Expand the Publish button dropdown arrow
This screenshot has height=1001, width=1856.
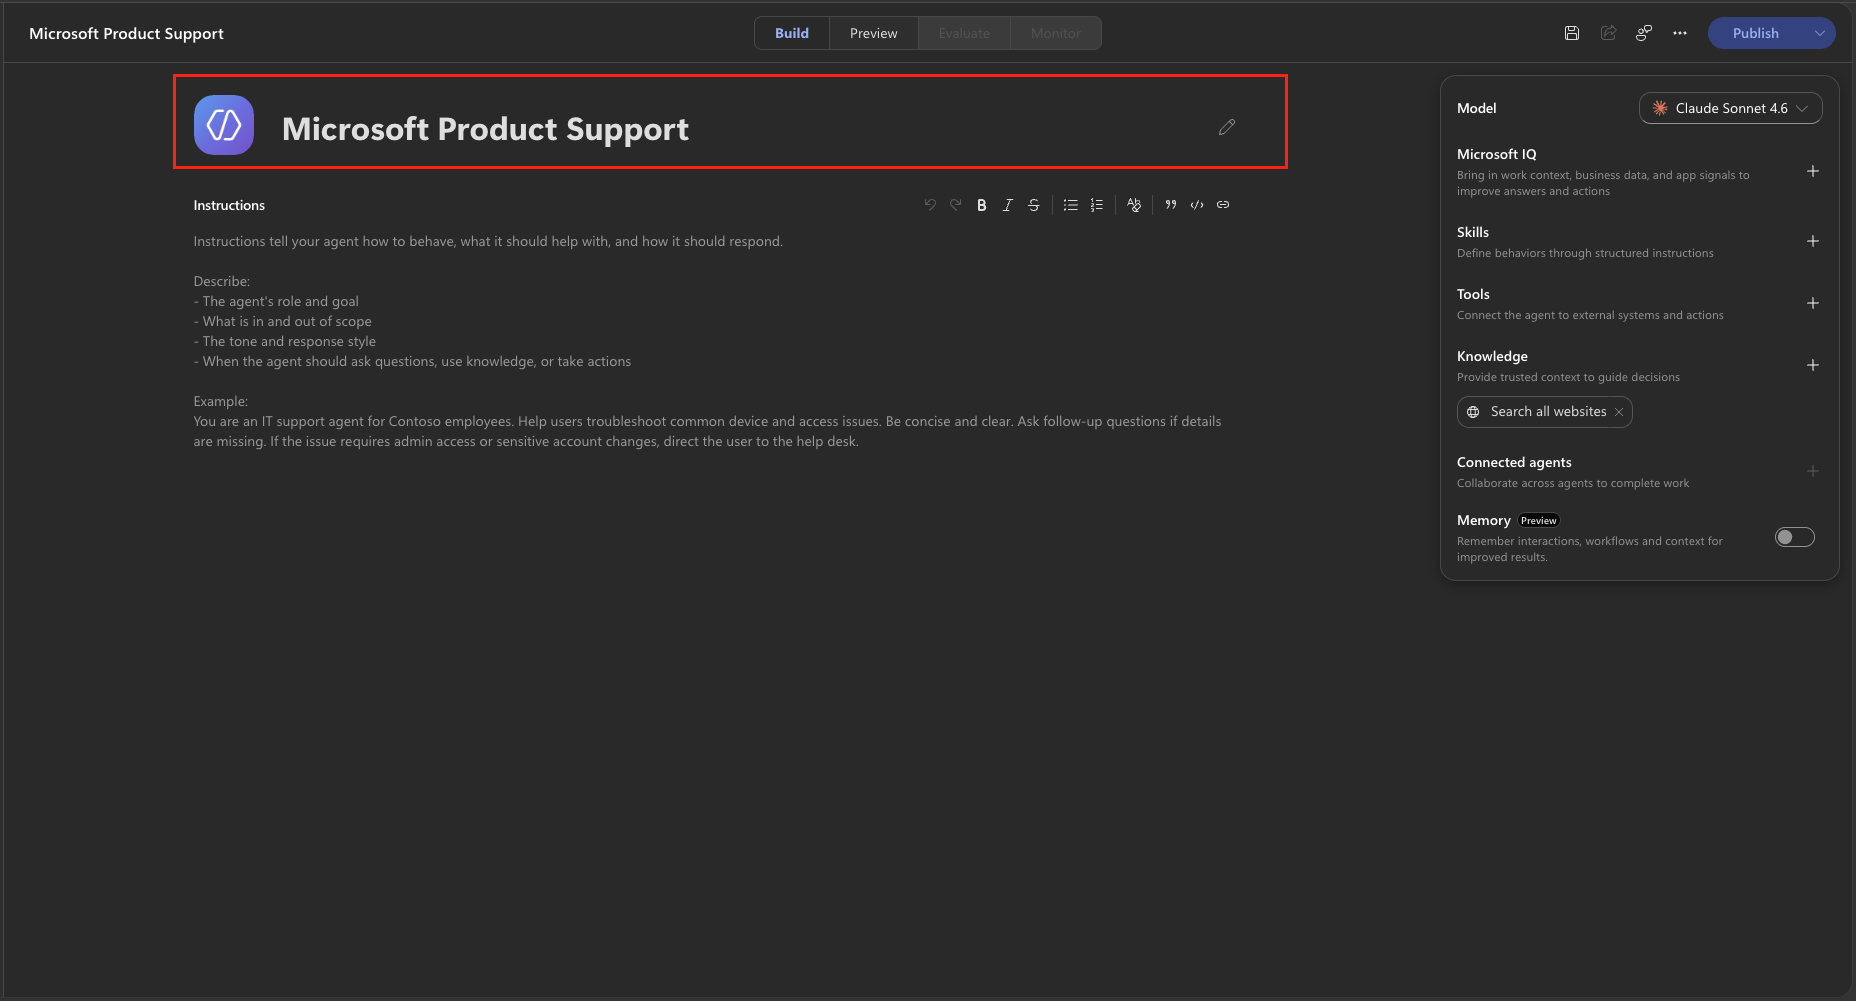(x=1820, y=33)
